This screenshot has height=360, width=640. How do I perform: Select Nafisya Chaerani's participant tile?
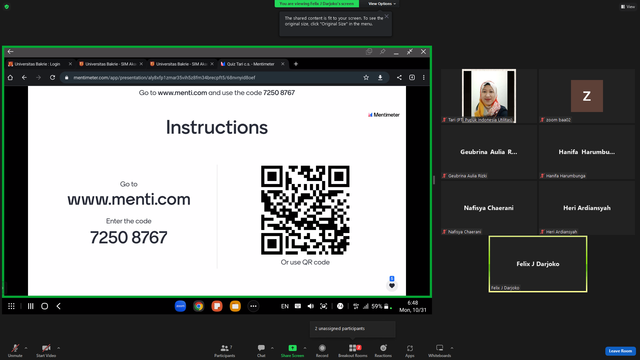click(x=489, y=208)
